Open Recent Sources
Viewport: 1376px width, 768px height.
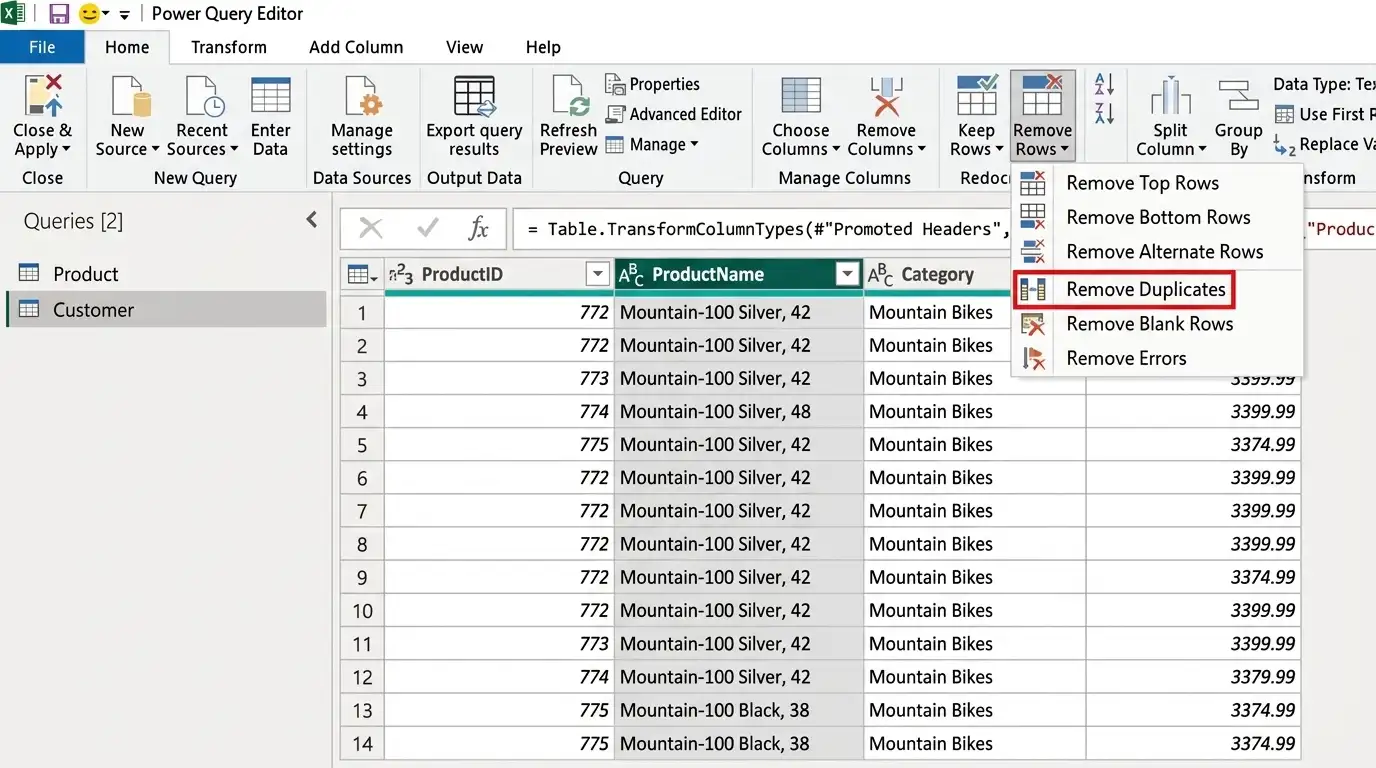click(x=202, y=117)
